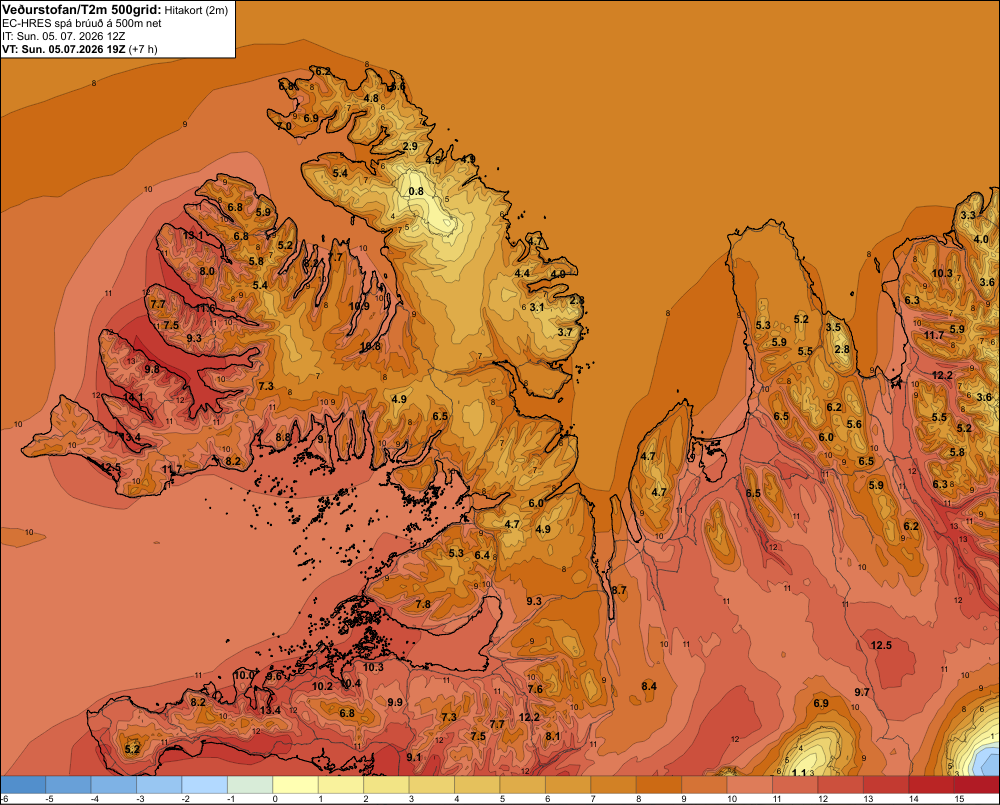
Task: Click the Veðurstofan/T2m 500grid title text
Action: click(81, 9)
